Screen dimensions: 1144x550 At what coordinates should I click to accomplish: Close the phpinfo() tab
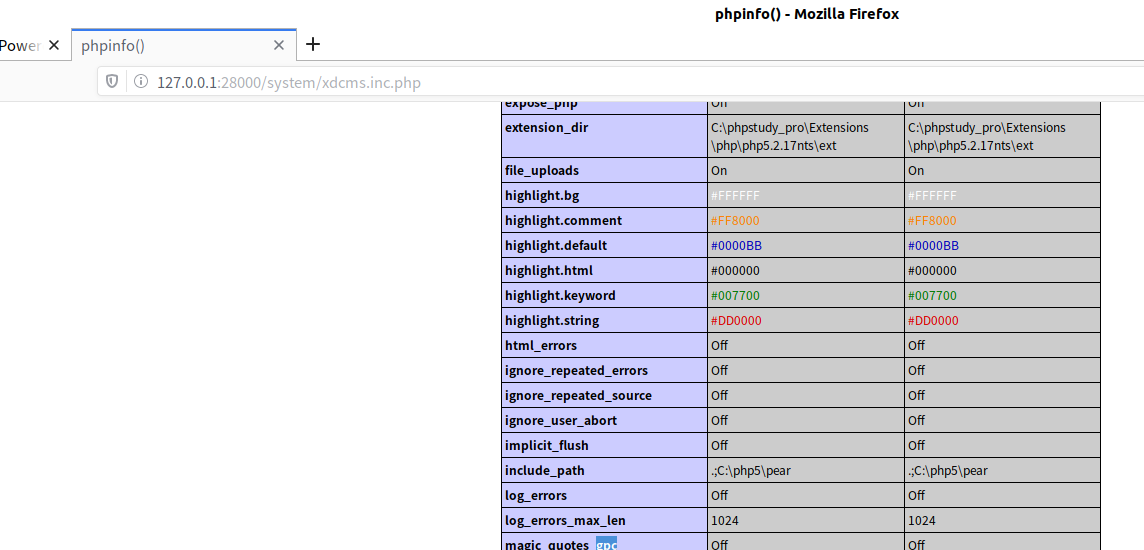point(279,45)
